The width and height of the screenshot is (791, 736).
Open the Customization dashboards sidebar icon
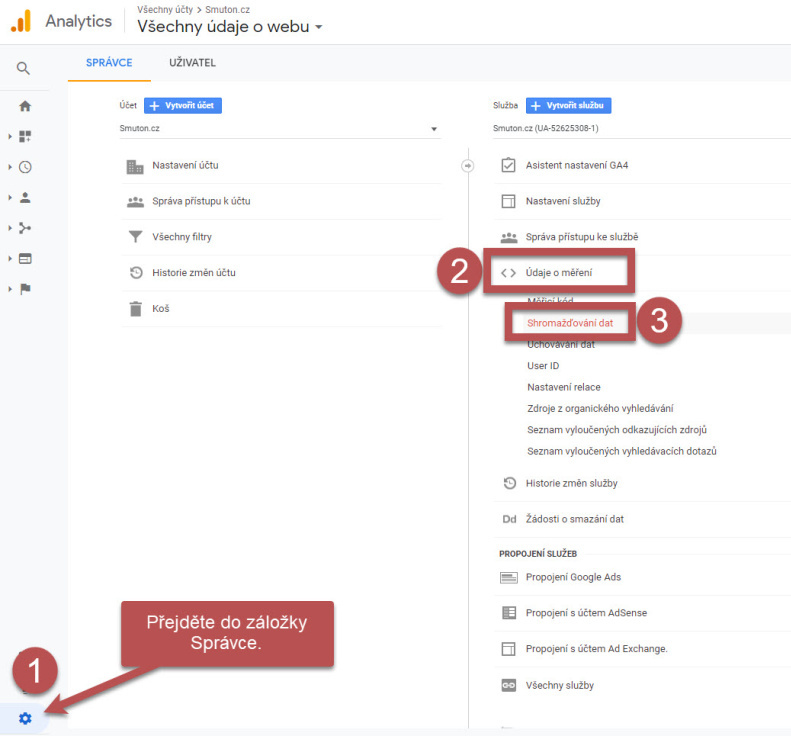tap(25, 136)
